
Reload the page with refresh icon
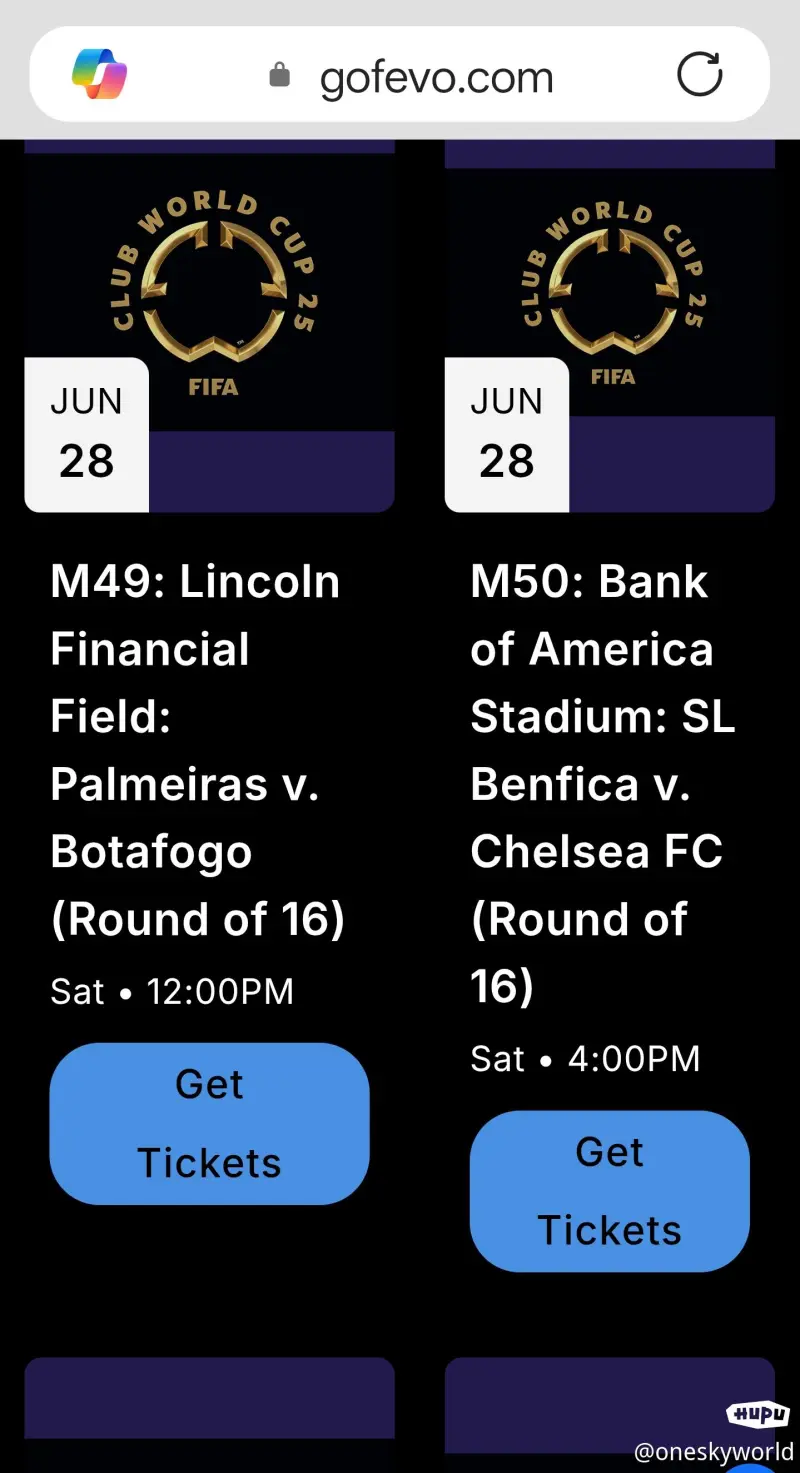699,74
